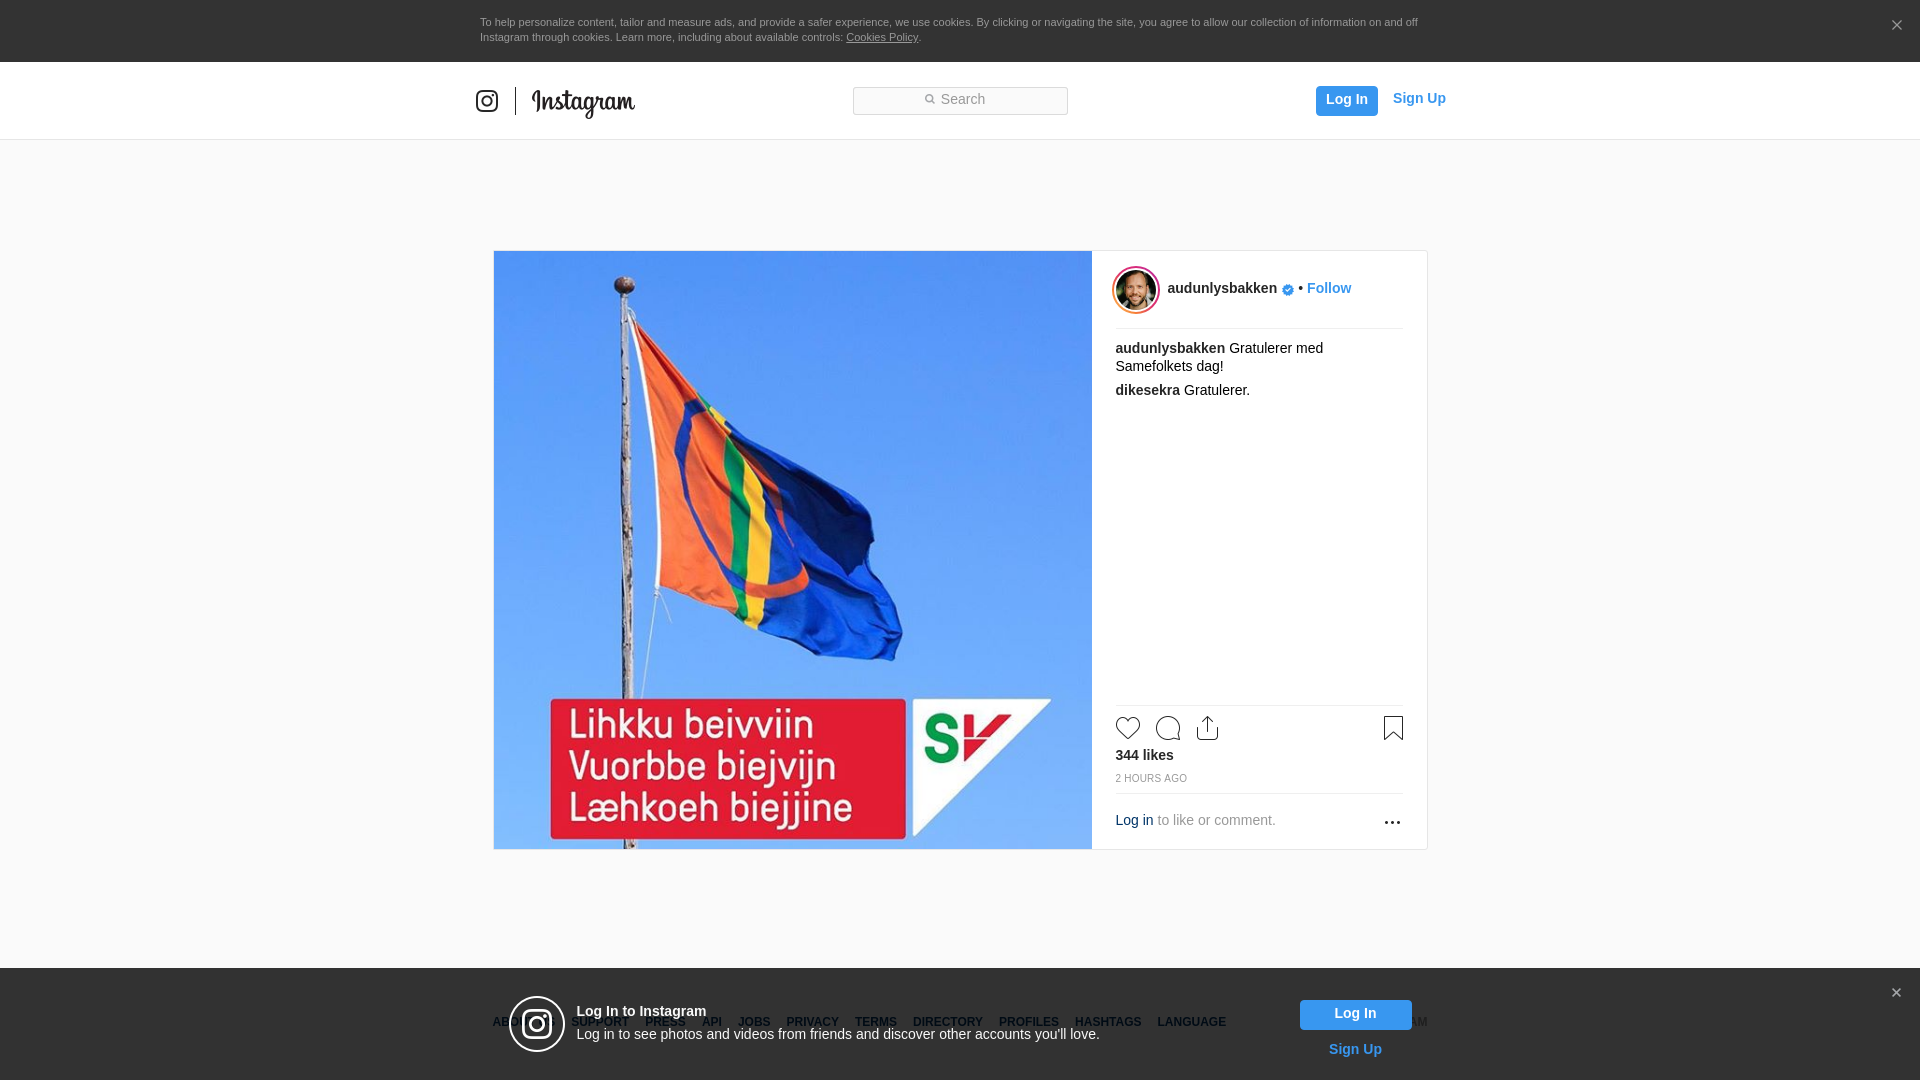
Task: Open comments with speech bubble icon
Action: pos(1168,728)
